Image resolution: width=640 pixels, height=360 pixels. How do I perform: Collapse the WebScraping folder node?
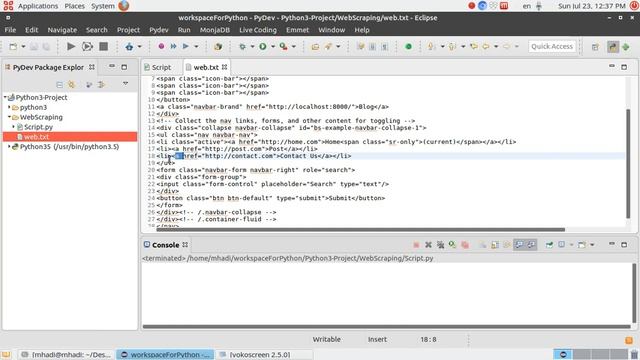(9, 117)
